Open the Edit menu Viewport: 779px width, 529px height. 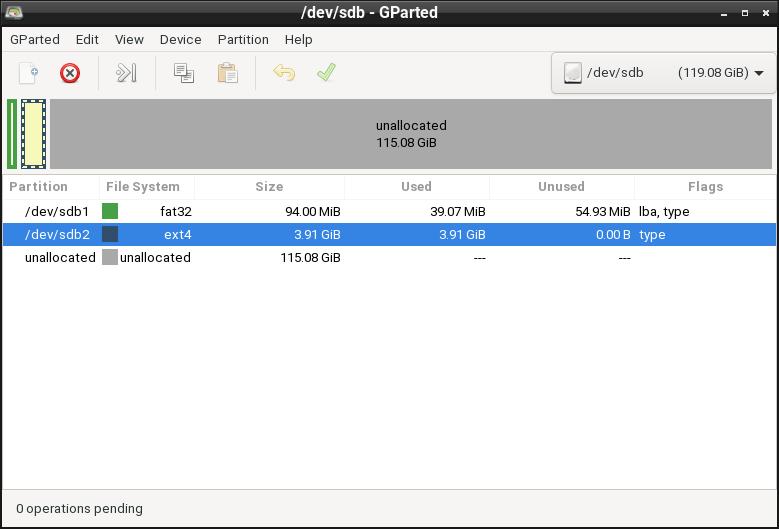[x=87, y=39]
